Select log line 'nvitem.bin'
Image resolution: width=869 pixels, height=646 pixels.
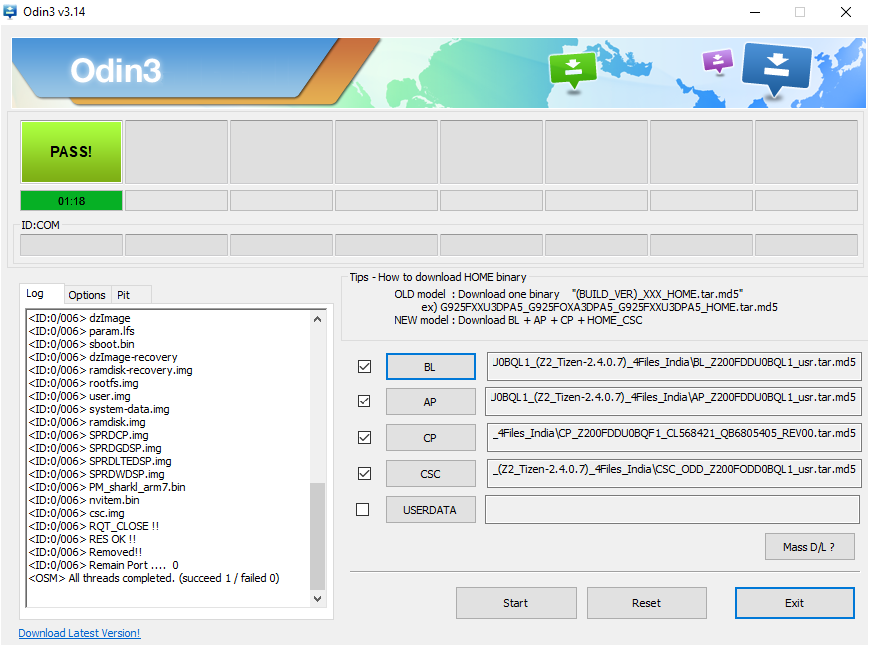point(84,500)
